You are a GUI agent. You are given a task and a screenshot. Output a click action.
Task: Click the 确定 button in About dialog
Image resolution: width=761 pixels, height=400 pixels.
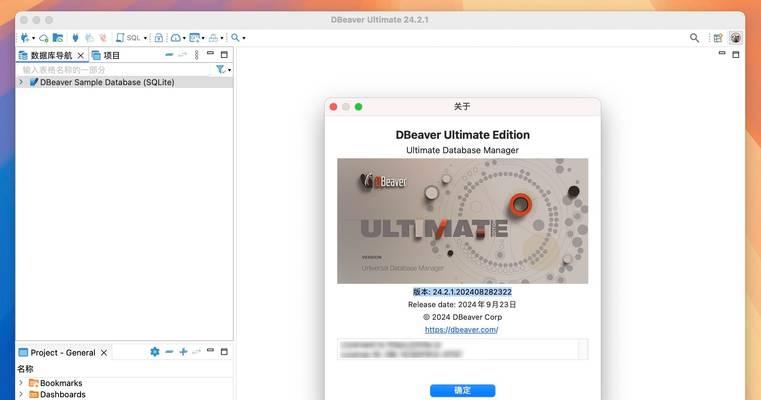(x=463, y=390)
